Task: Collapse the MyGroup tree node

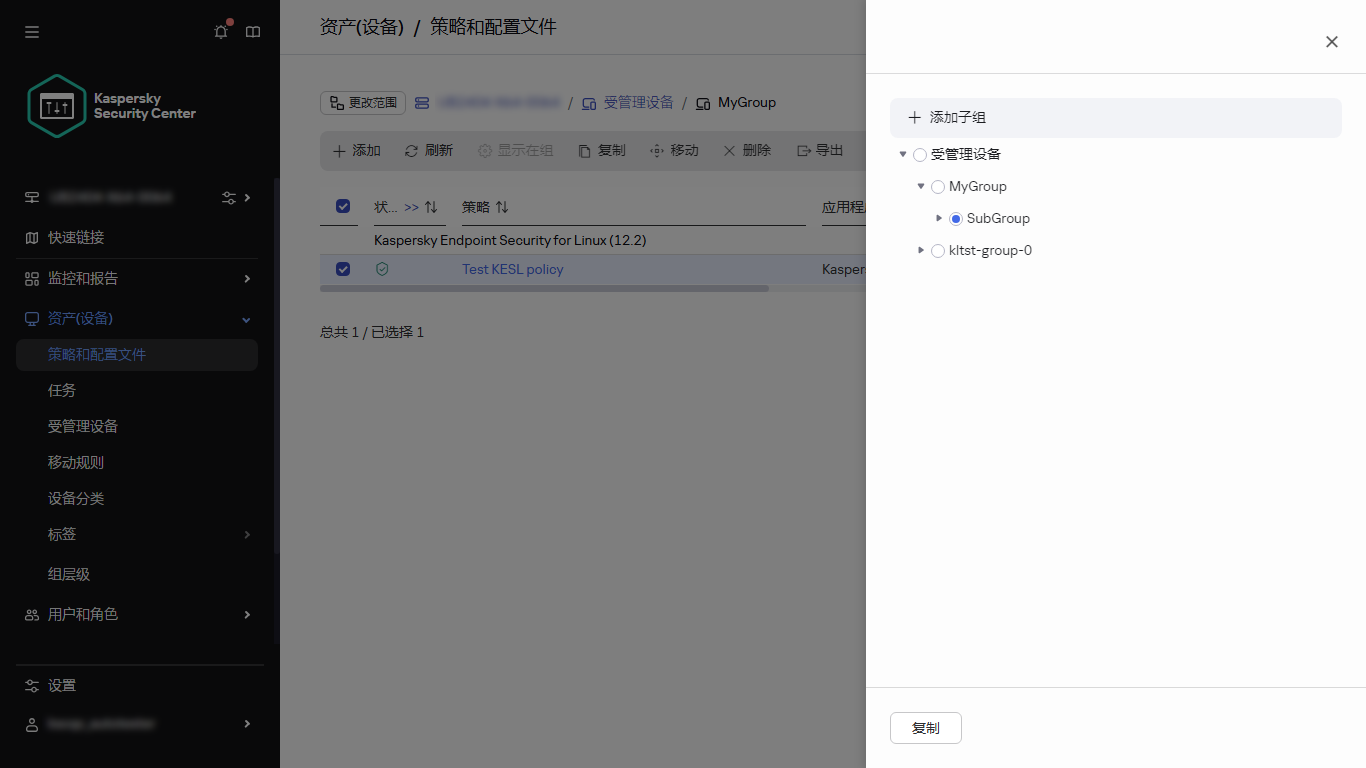Action: (920, 186)
